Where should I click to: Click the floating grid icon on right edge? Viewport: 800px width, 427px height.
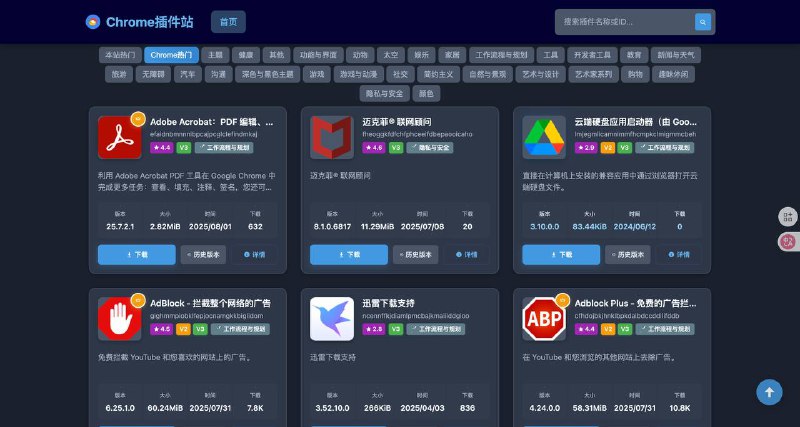pyautogui.click(x=788, y=216)
